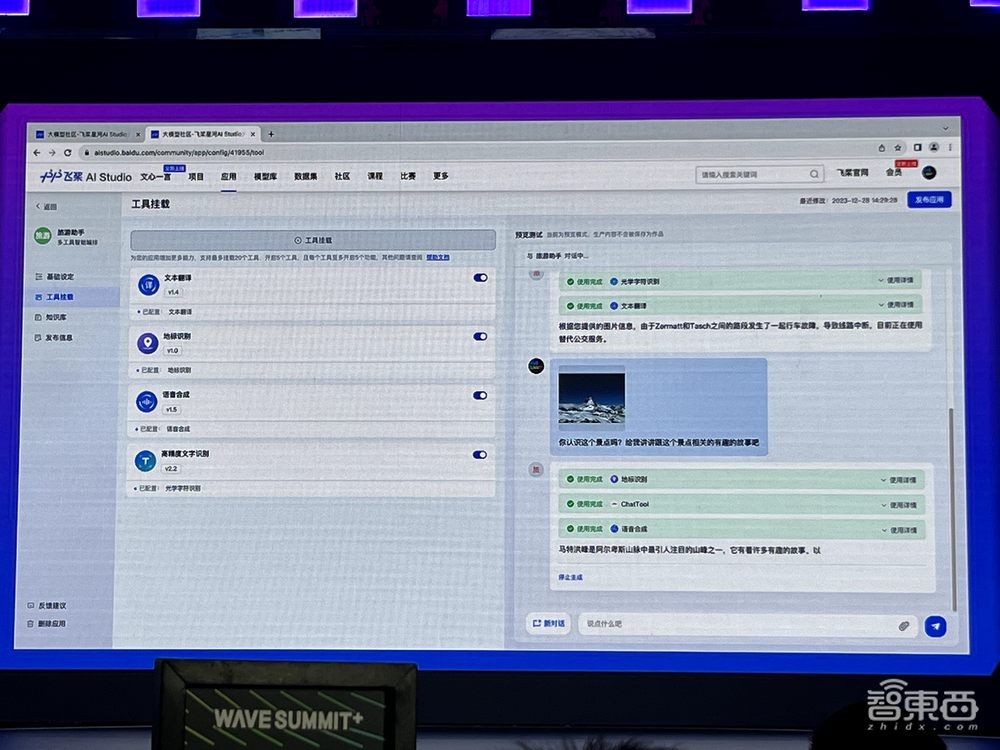Viewport: 1000px width, 750px height.
Task: Toggle off the 语音合成 tool
Action: tap(480, 395)
